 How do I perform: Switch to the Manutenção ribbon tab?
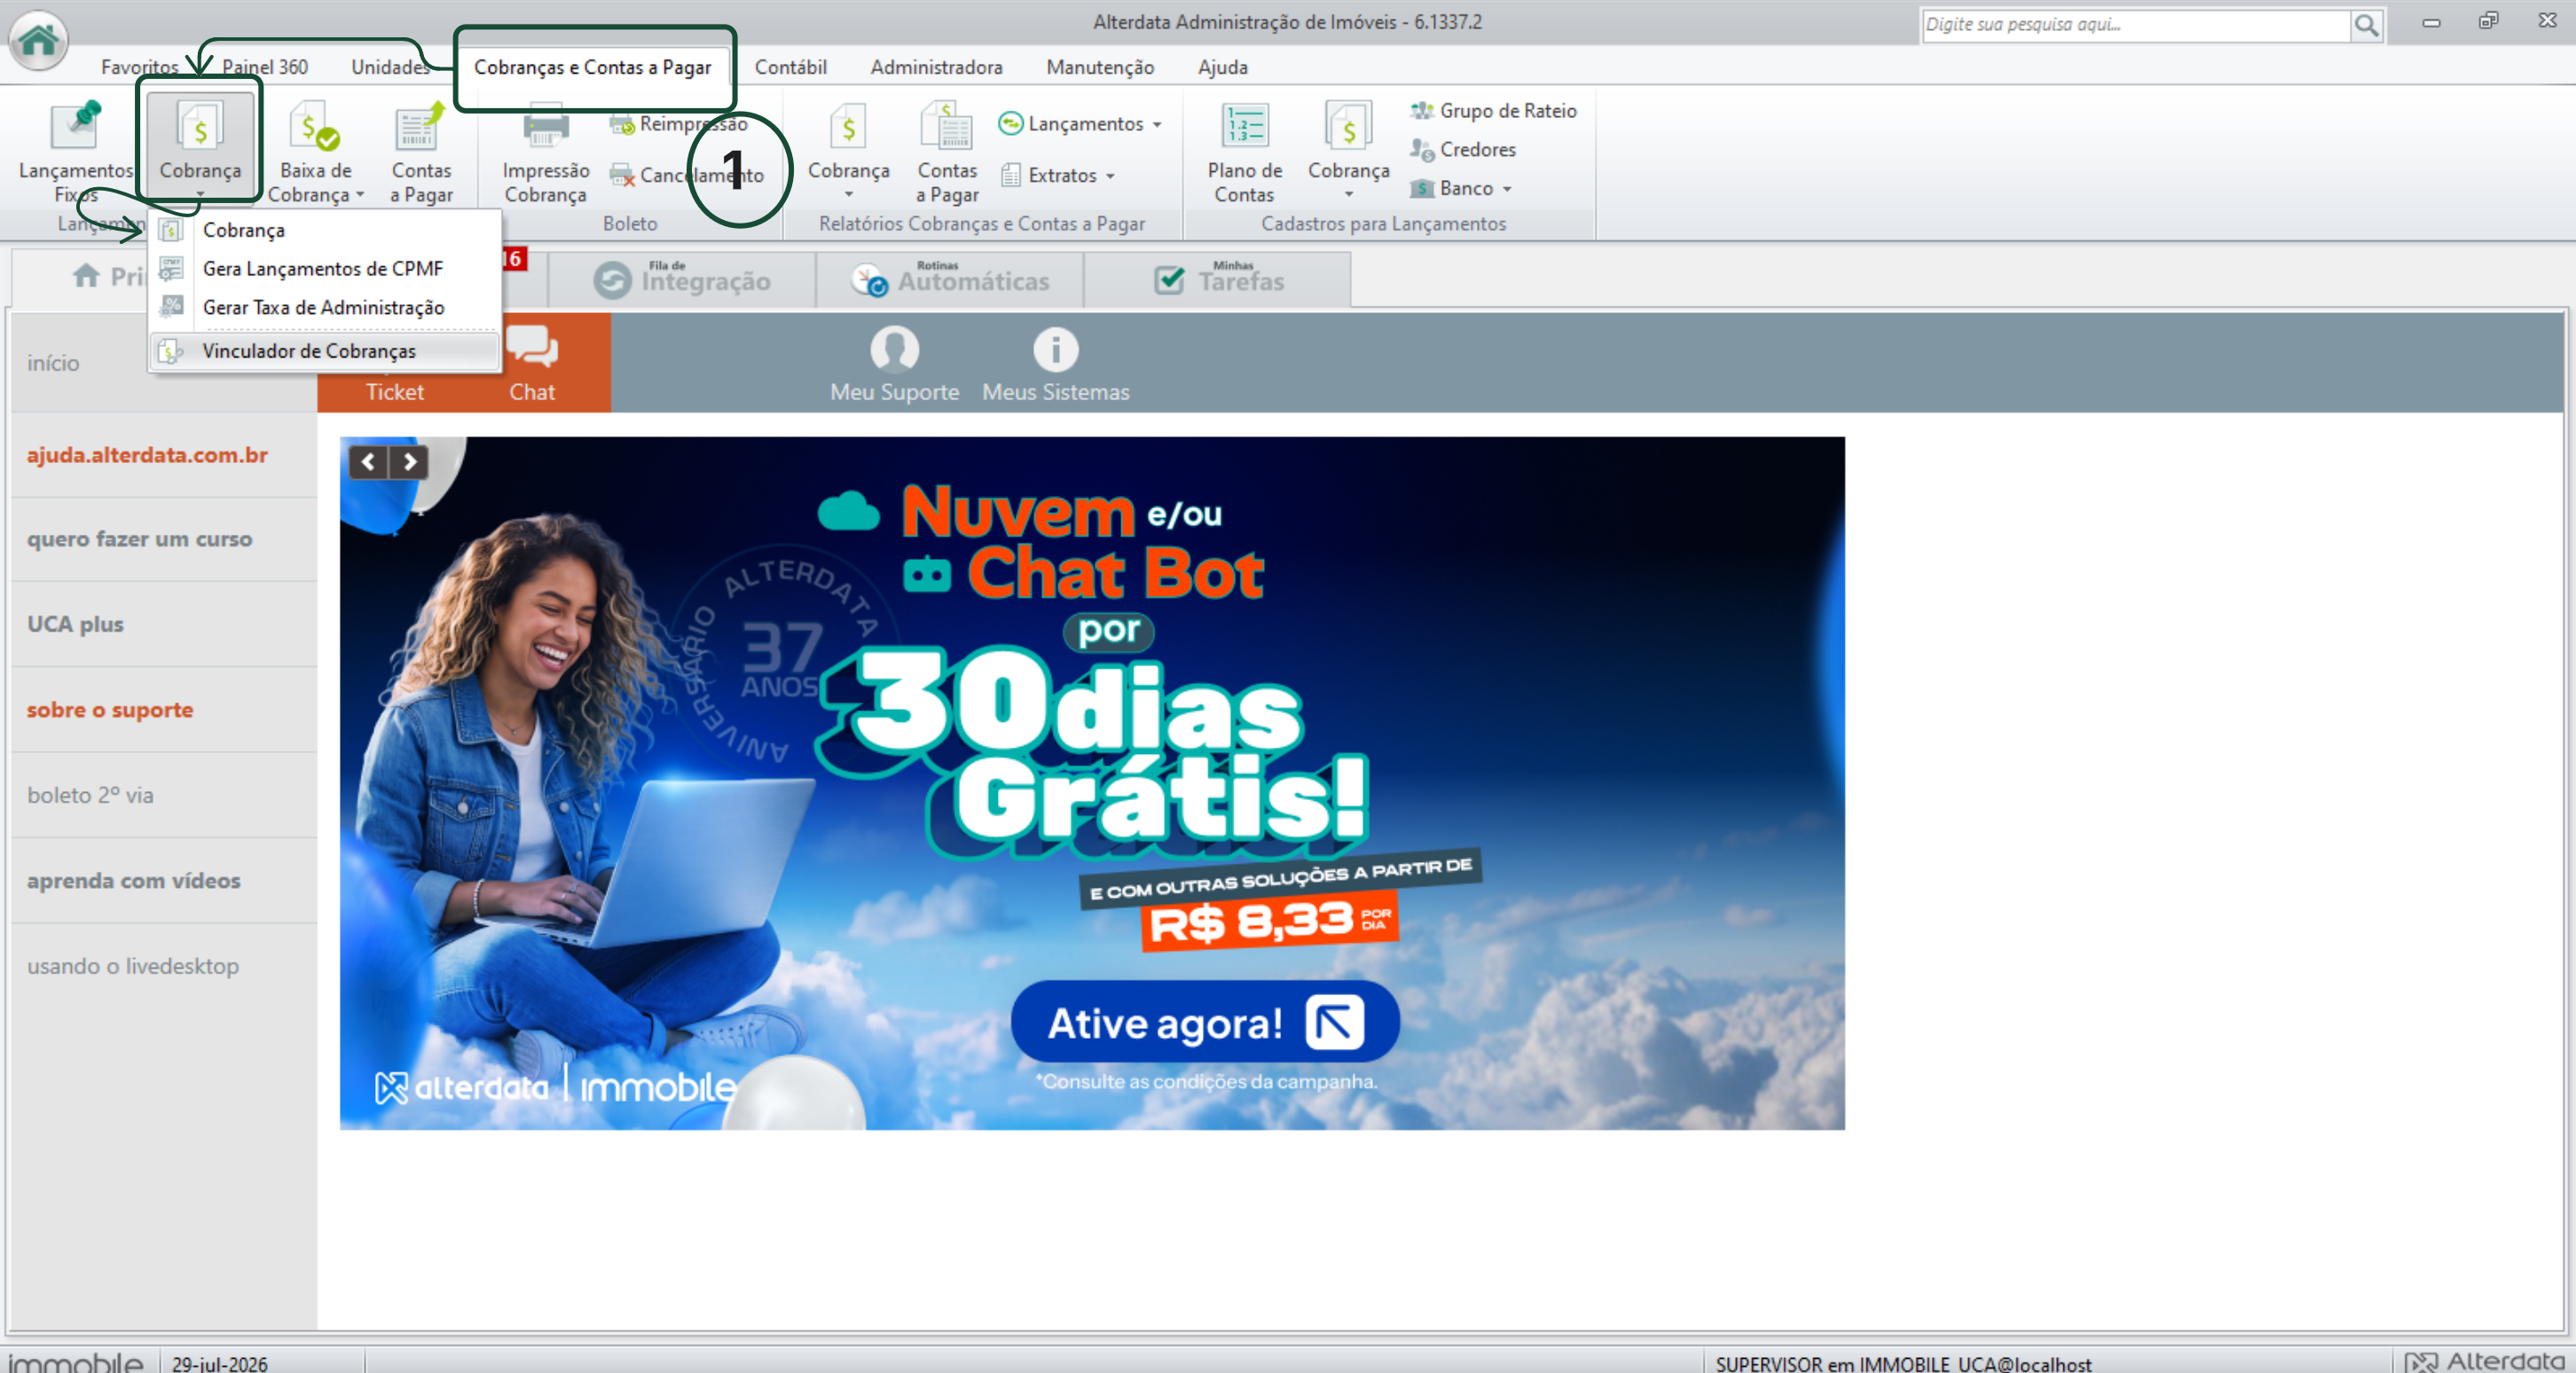[x=1100, y=67]
